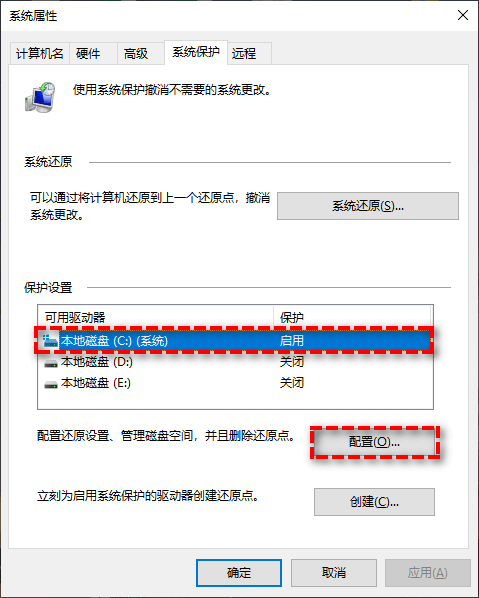Select the 本地磁盘 (D:) row
479x598 pixels.
(x=235, y=362)
